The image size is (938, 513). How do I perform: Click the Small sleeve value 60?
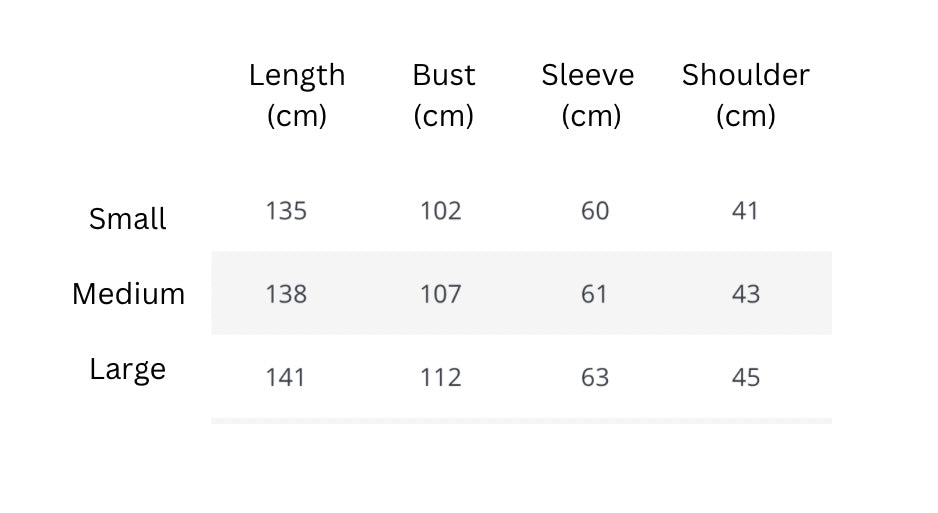(594, 211)
